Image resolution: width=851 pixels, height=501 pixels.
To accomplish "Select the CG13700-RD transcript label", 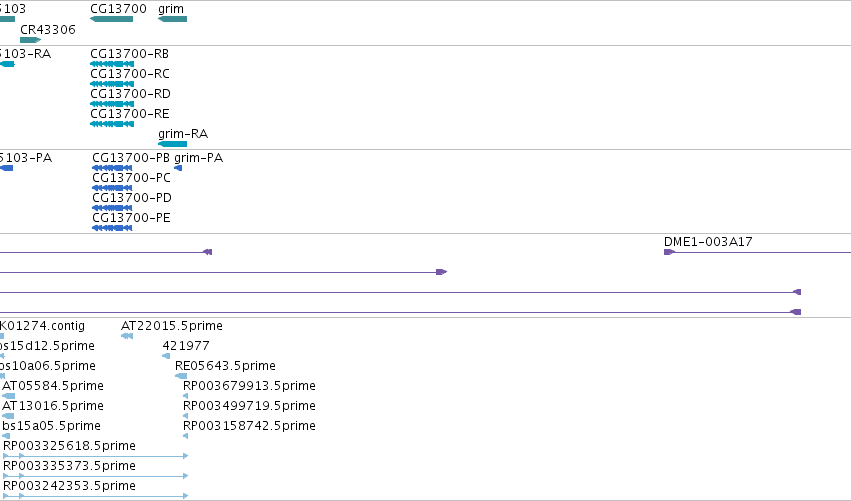I will click(x=130, y=94).
